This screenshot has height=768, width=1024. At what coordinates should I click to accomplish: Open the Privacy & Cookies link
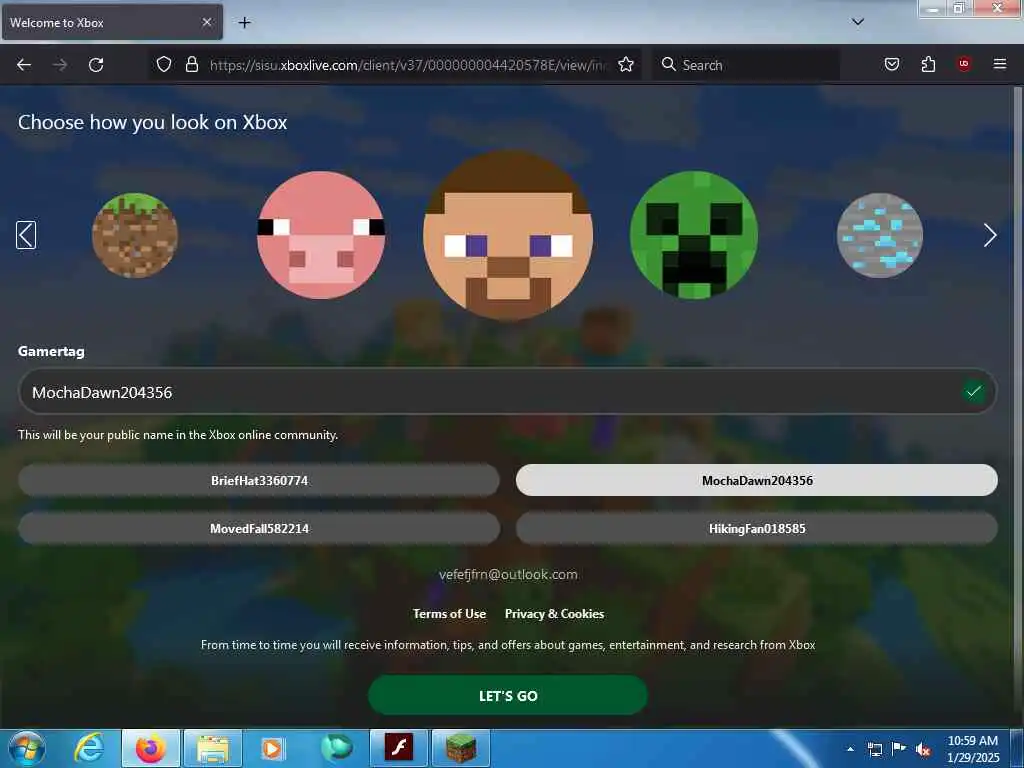(554, 614)
